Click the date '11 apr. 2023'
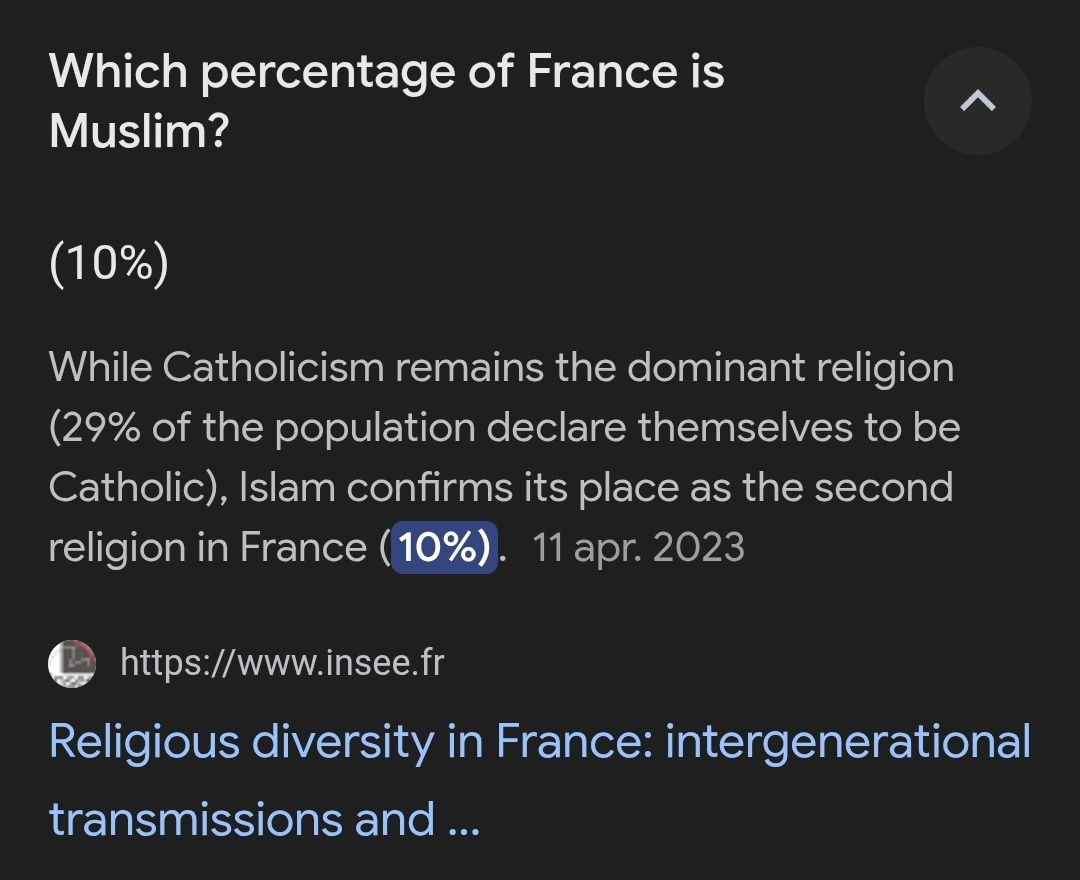1080x880 pixels. (638, 547)
